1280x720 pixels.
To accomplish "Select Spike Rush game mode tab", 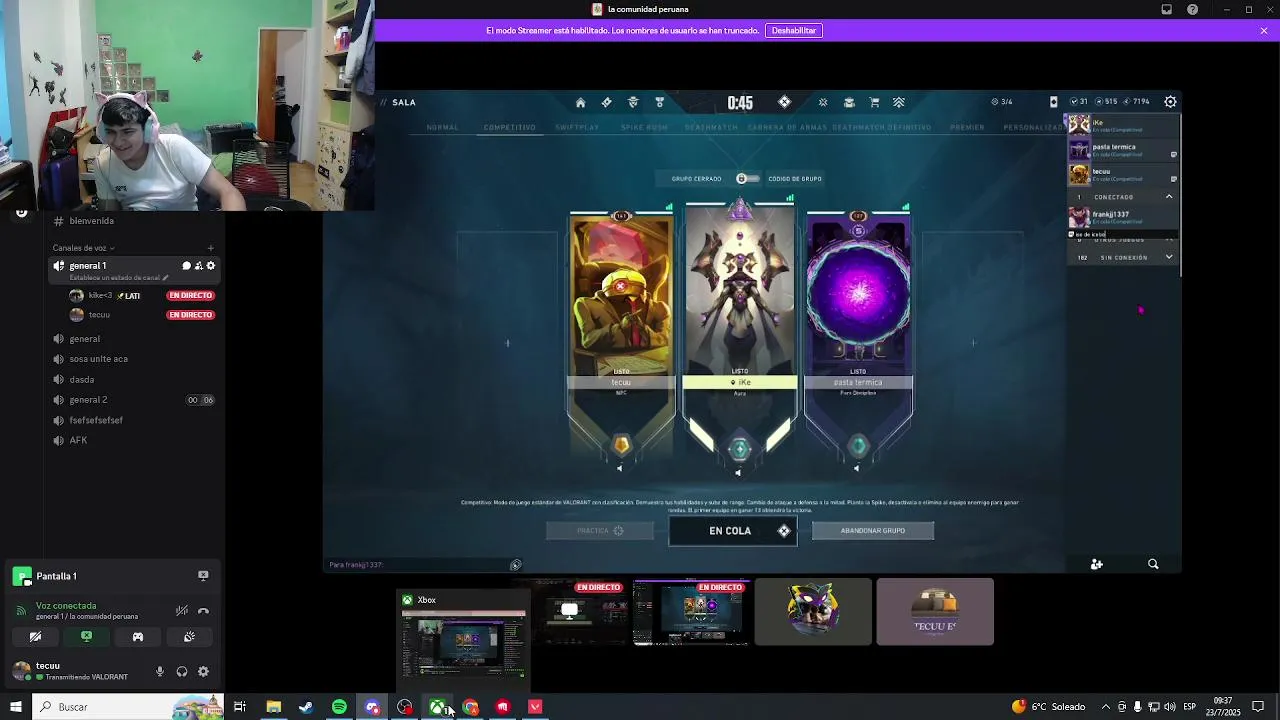I will (644, 128).
